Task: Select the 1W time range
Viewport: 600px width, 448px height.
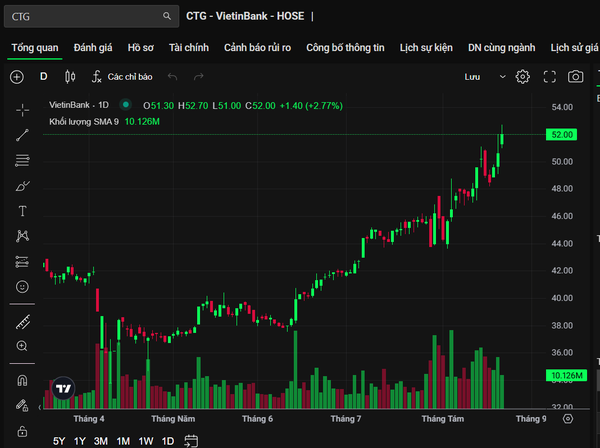Action: [x=146, y=441]
